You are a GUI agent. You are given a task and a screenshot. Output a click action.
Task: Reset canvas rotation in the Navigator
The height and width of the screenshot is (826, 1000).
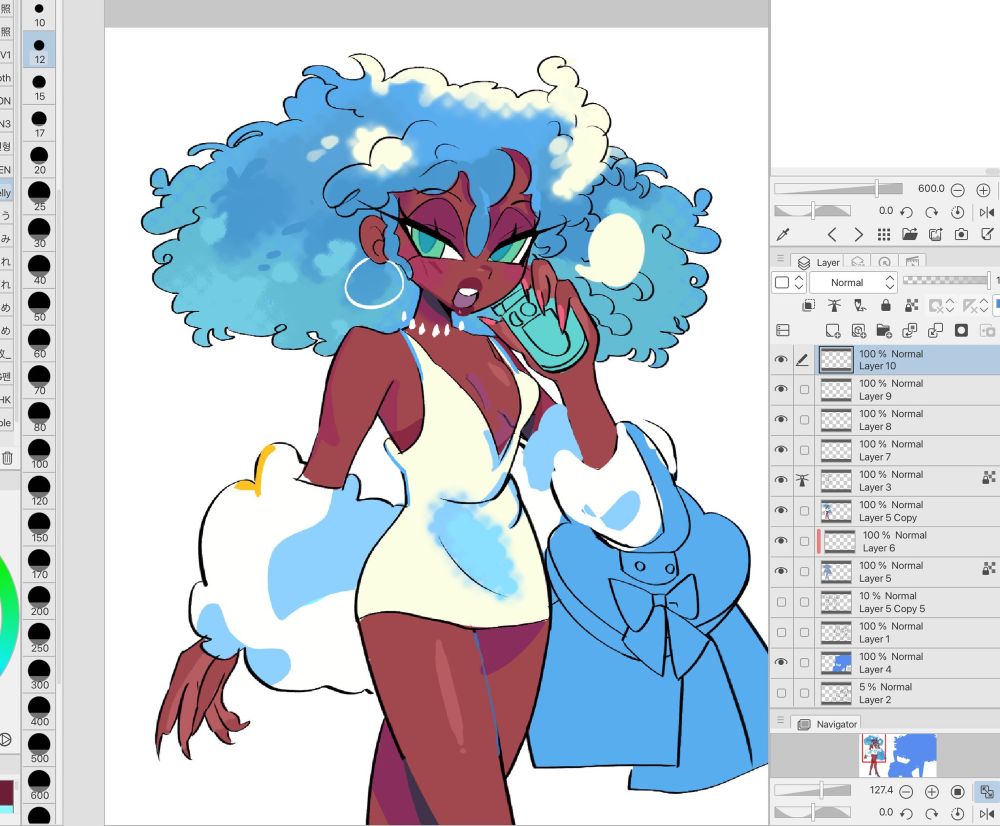(957, 813)
